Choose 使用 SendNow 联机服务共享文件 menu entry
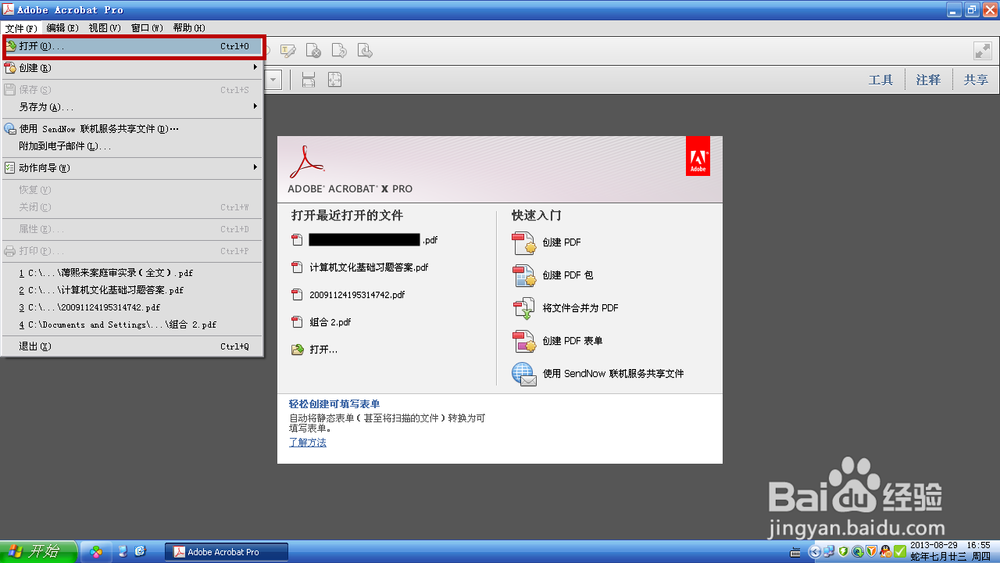The width and height of the screenshot is (1000, 563). coord(133,129)
